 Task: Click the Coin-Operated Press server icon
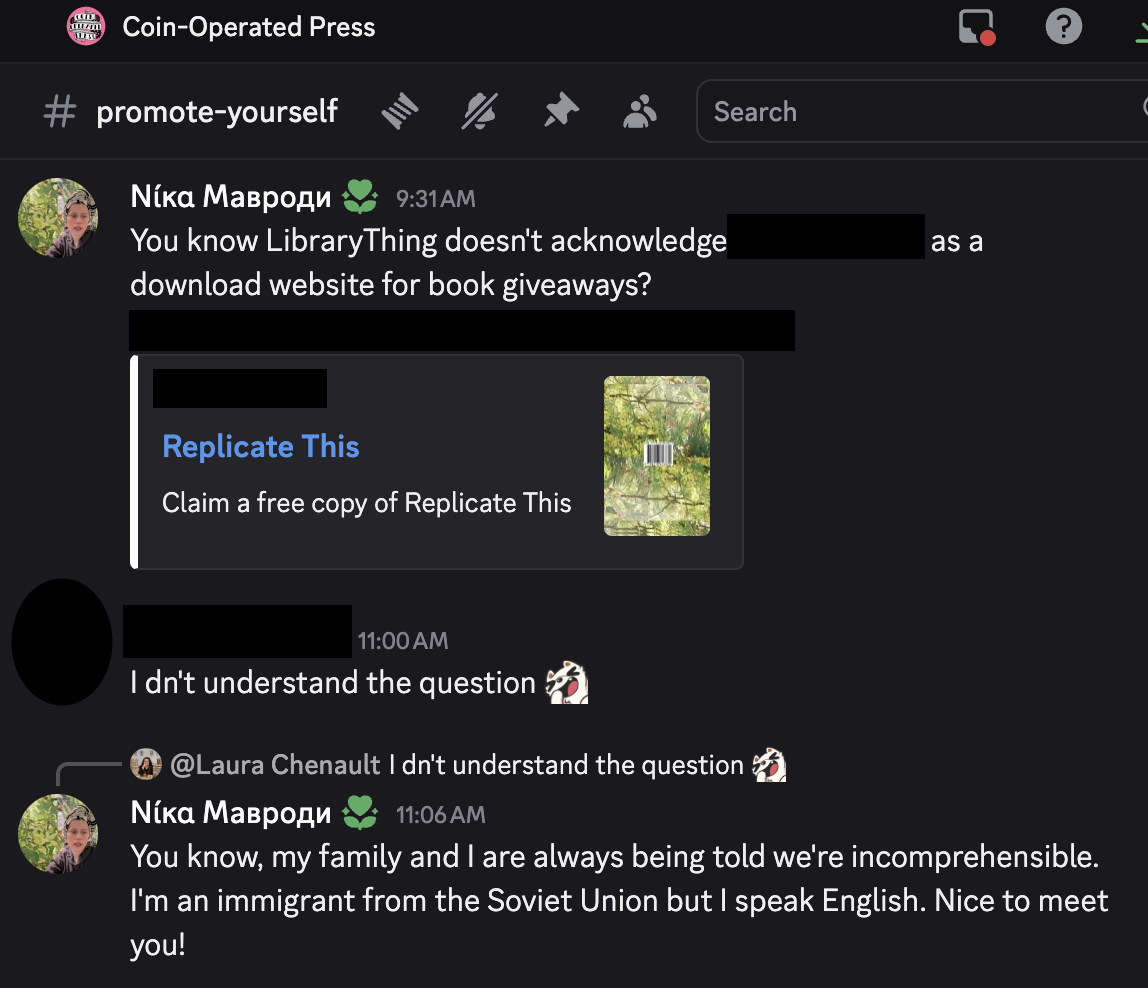pos(86,27)
